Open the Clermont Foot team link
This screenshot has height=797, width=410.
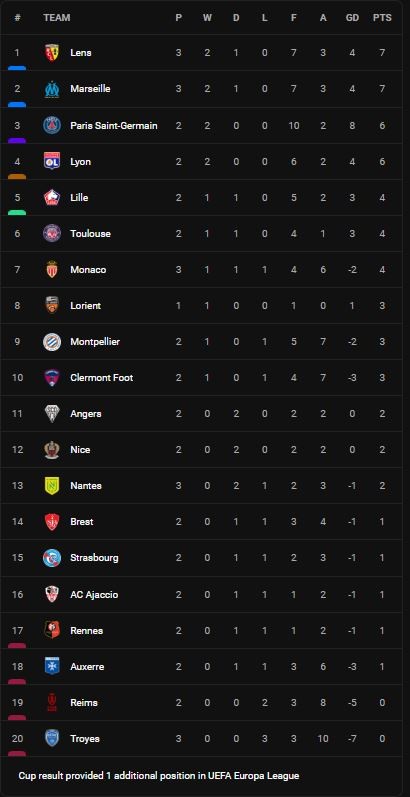(102, 378)
